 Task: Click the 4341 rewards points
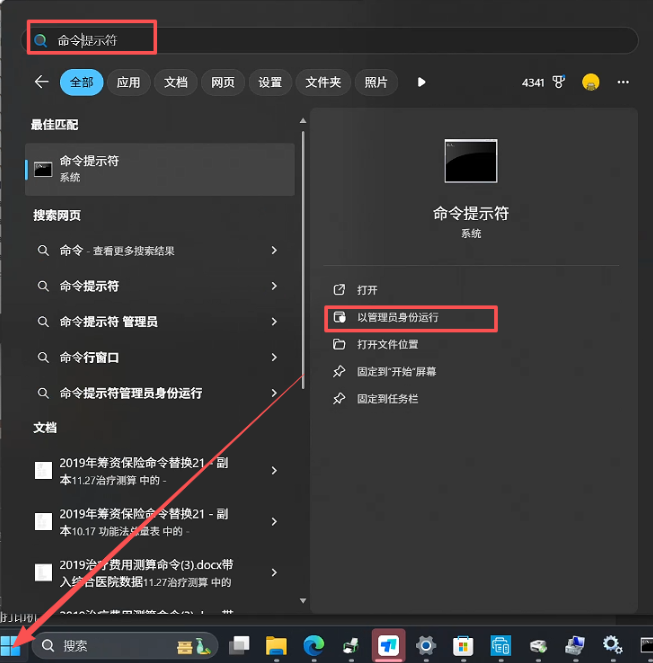533,82
